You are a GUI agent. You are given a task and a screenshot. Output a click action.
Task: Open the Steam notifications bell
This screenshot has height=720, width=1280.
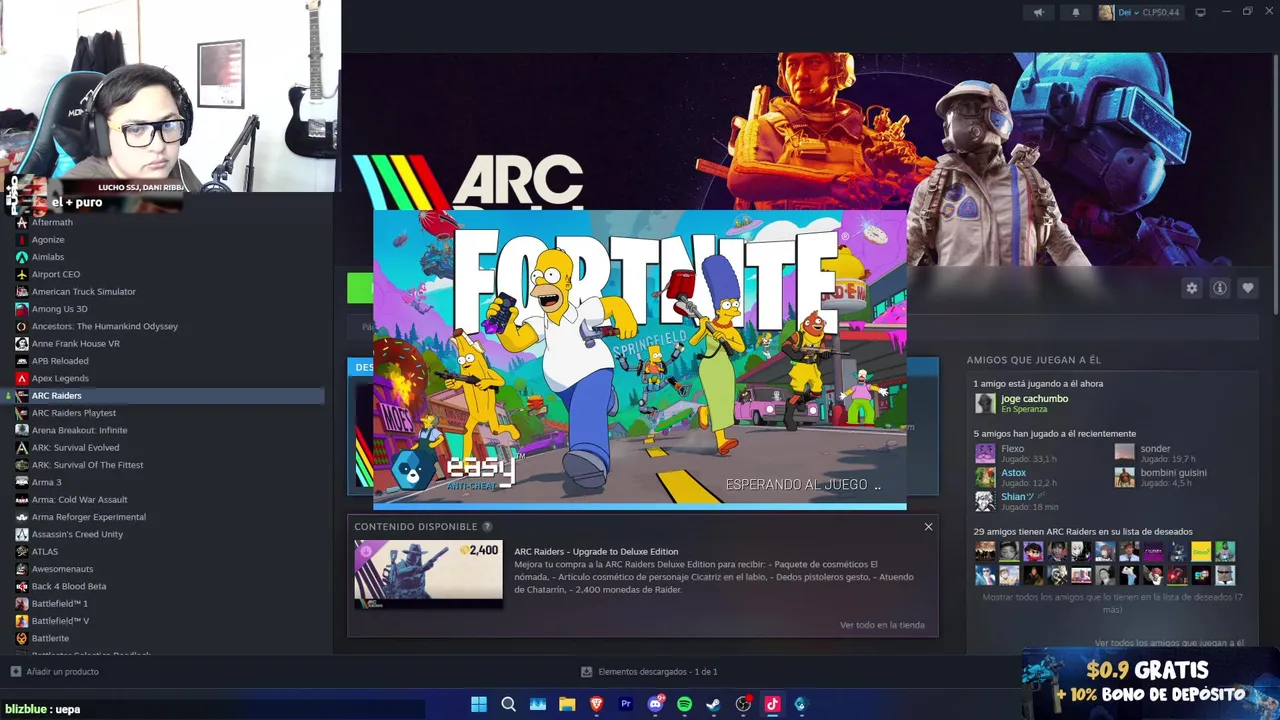(x=1076, y=12)
